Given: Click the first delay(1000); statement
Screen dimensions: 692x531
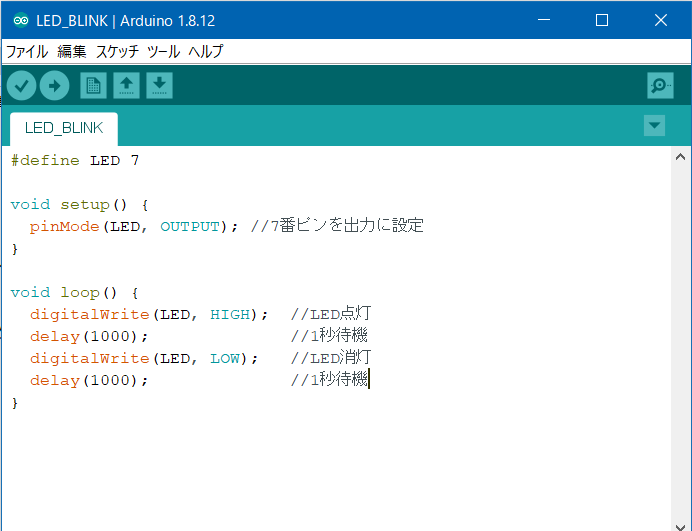Looking at the screenshot, I should pos(89,337).
